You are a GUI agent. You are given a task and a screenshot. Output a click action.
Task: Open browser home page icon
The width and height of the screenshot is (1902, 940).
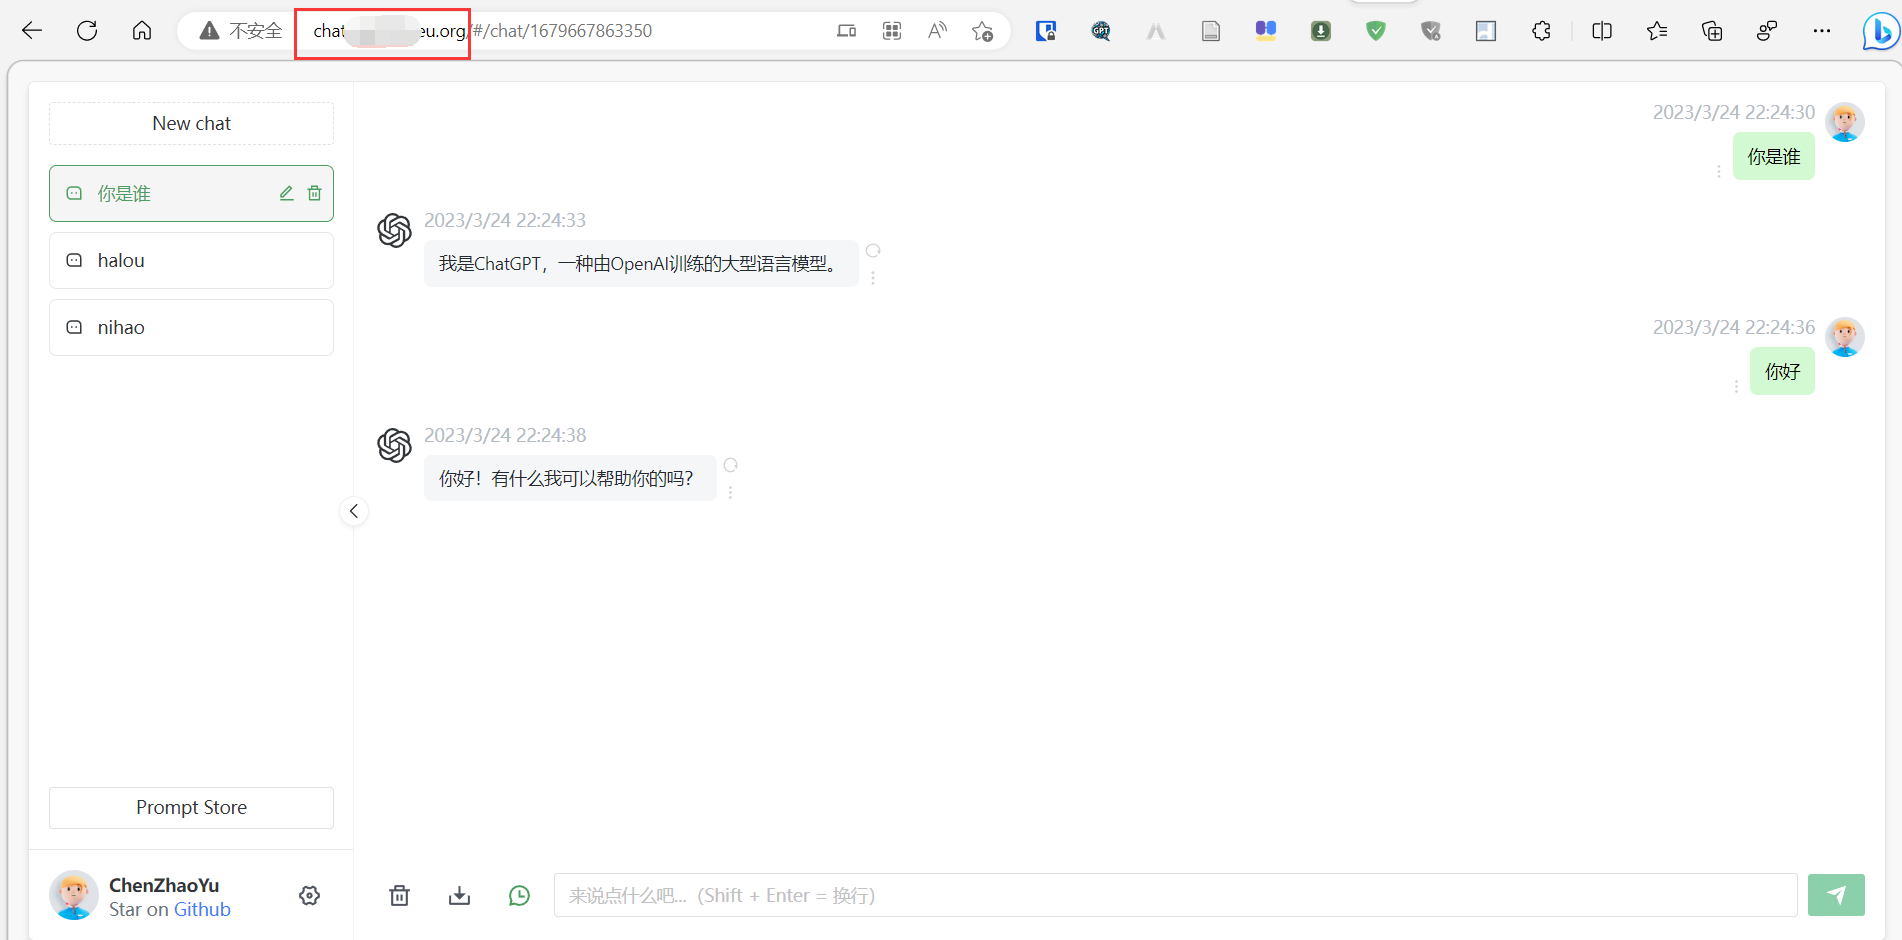(142, 31)
